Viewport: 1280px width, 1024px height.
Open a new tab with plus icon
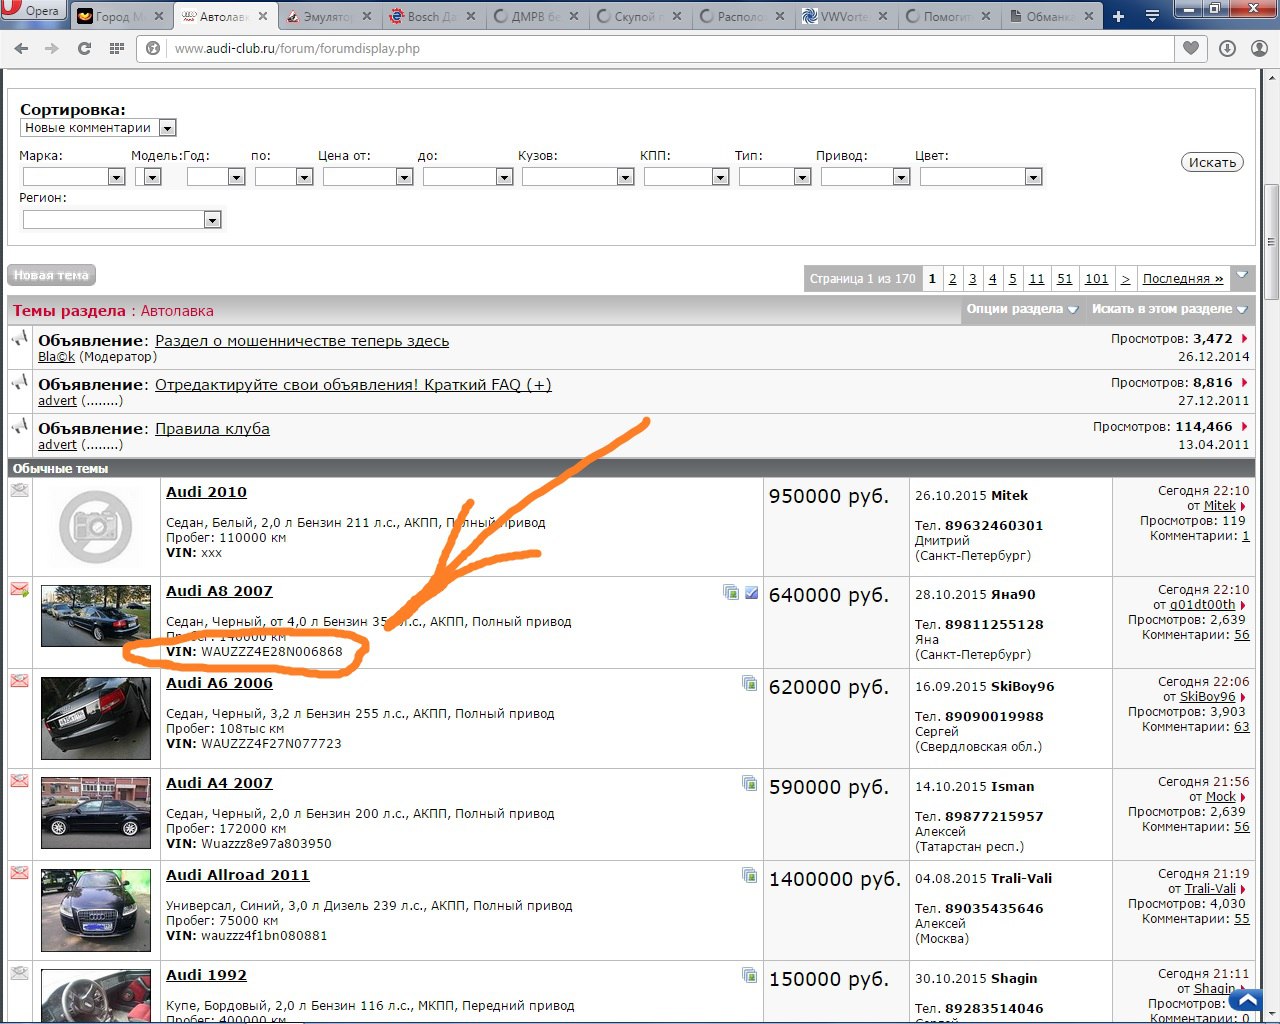tap(1118, 16)
